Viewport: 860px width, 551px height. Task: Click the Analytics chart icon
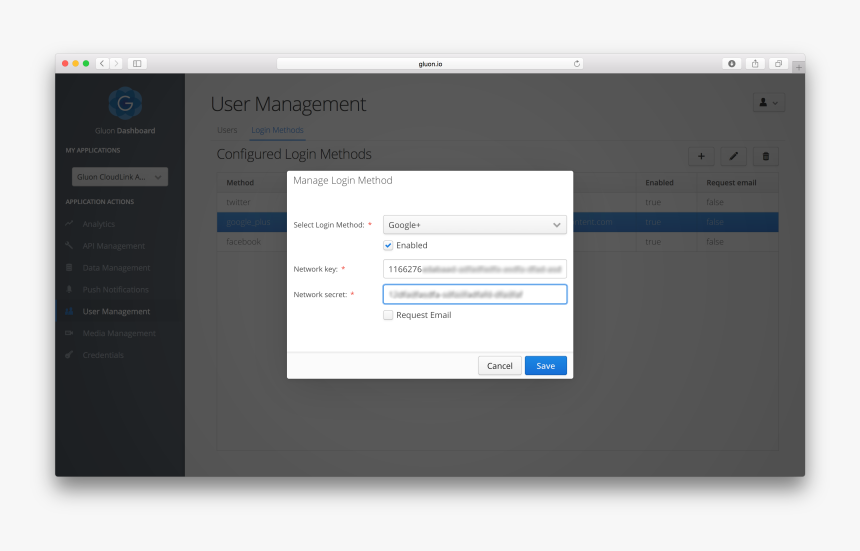pyautogui.click(x=69, y=223)
